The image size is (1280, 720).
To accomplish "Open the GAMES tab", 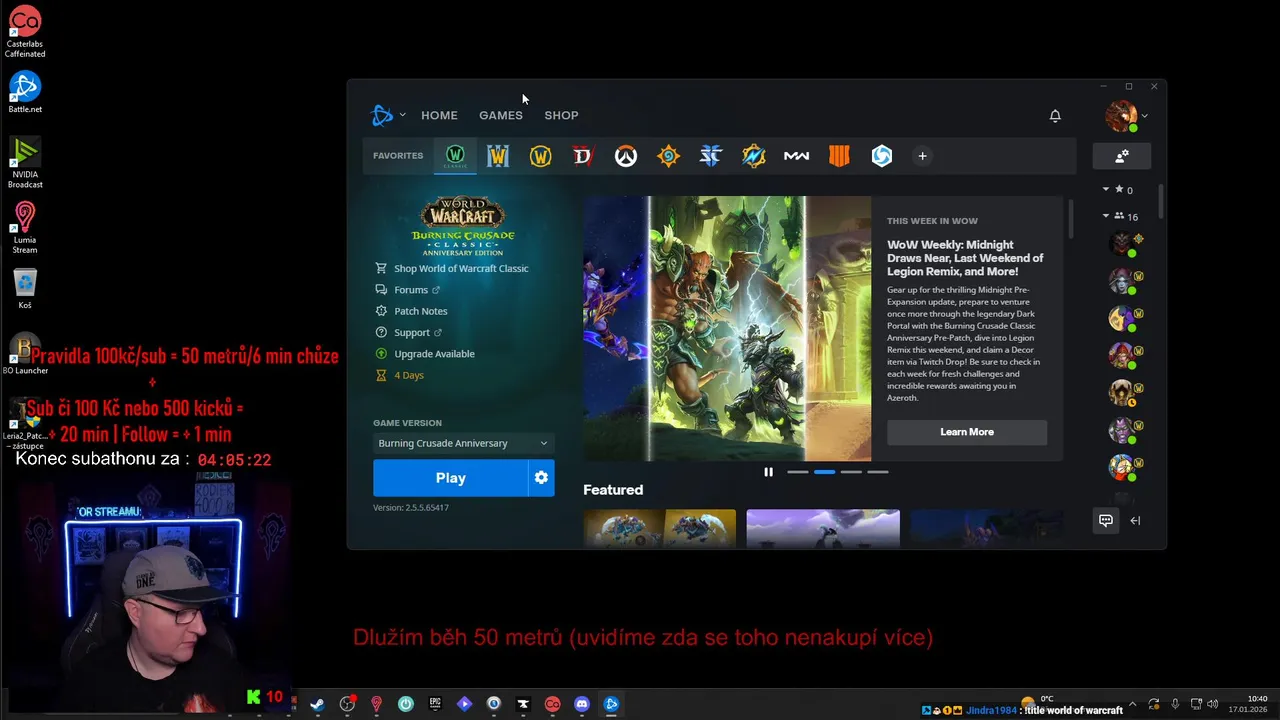I will [x=501, y=115].
